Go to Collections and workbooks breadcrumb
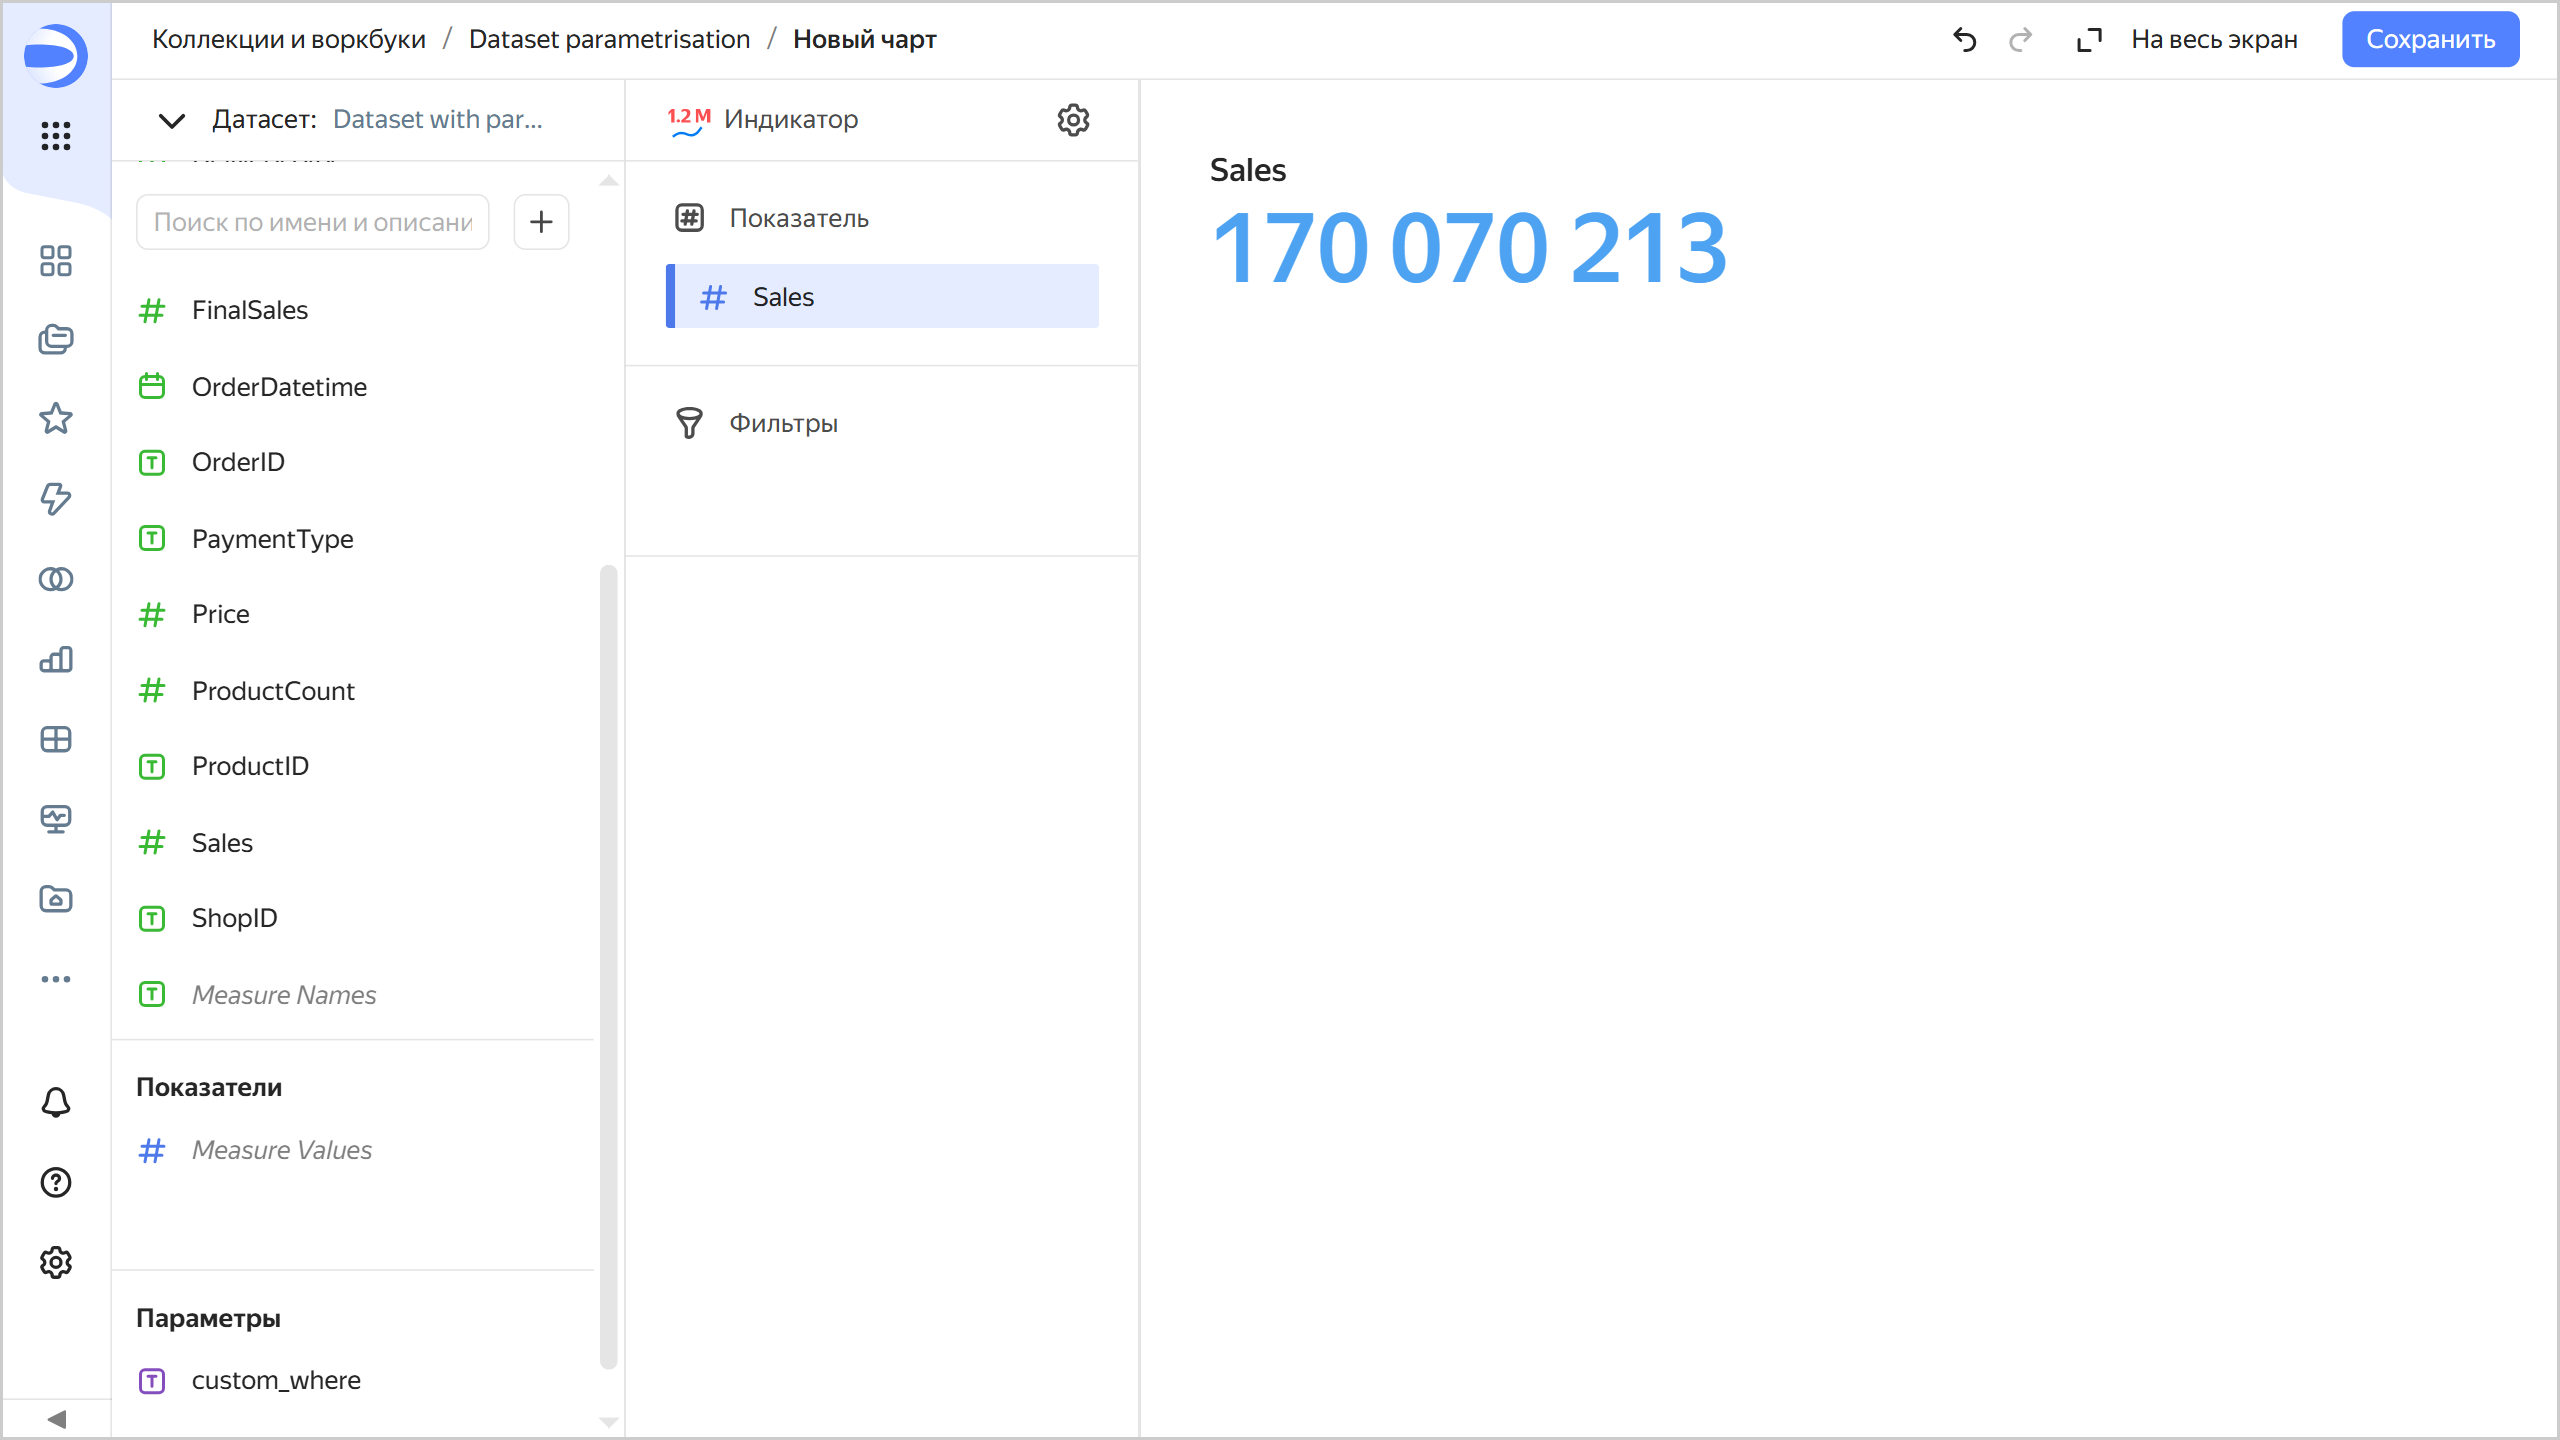The height and width of the screenshot is (1440, 2560). (289, 40)
